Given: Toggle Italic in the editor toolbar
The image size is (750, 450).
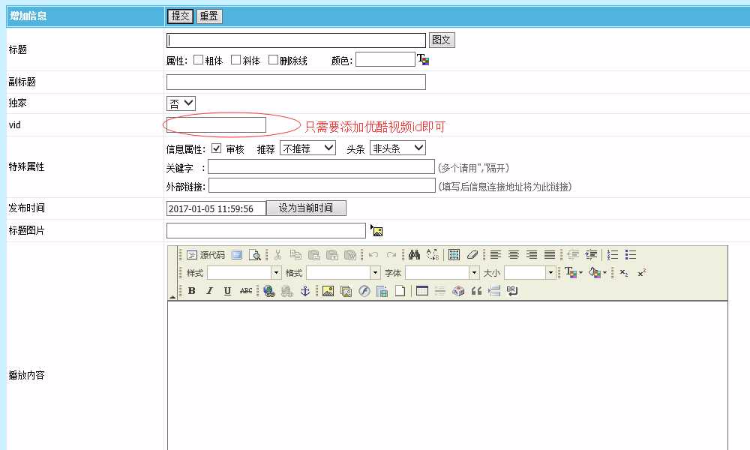Looking at the screenshot, I should [x=210, y=291].
